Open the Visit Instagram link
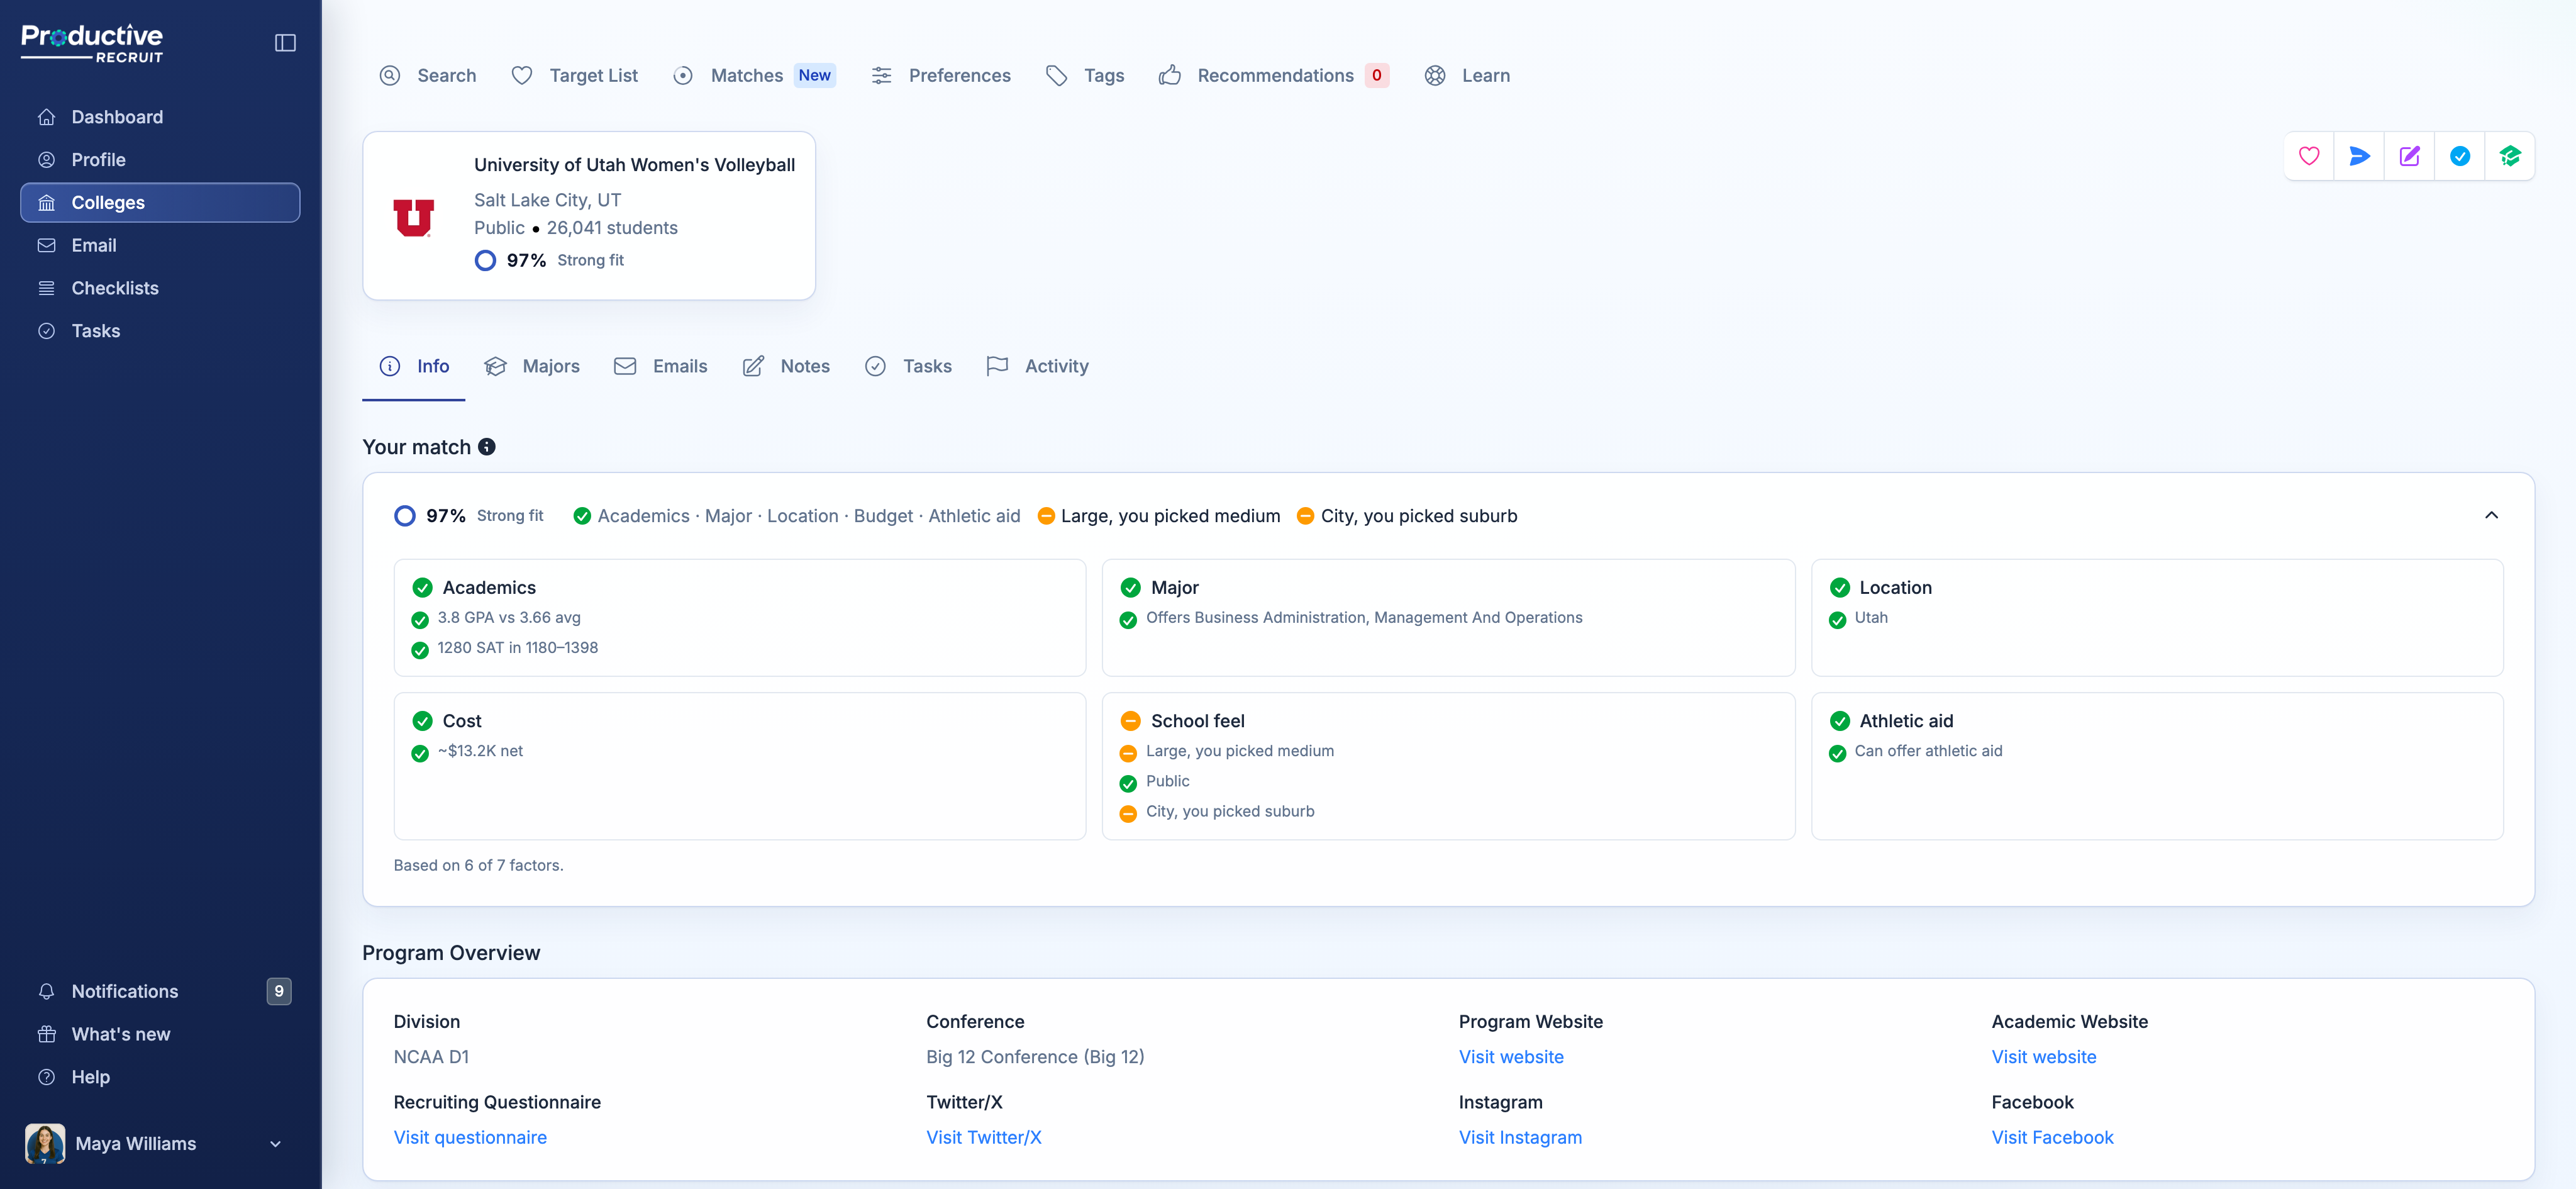 1520,1138
